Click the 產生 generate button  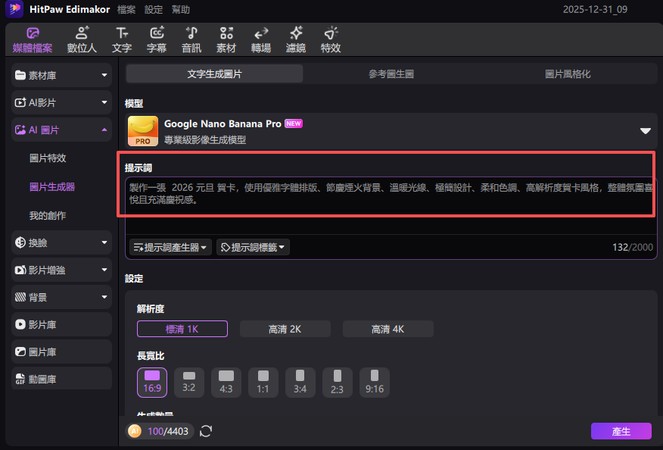pyautogui.click(x=621, y=431)
